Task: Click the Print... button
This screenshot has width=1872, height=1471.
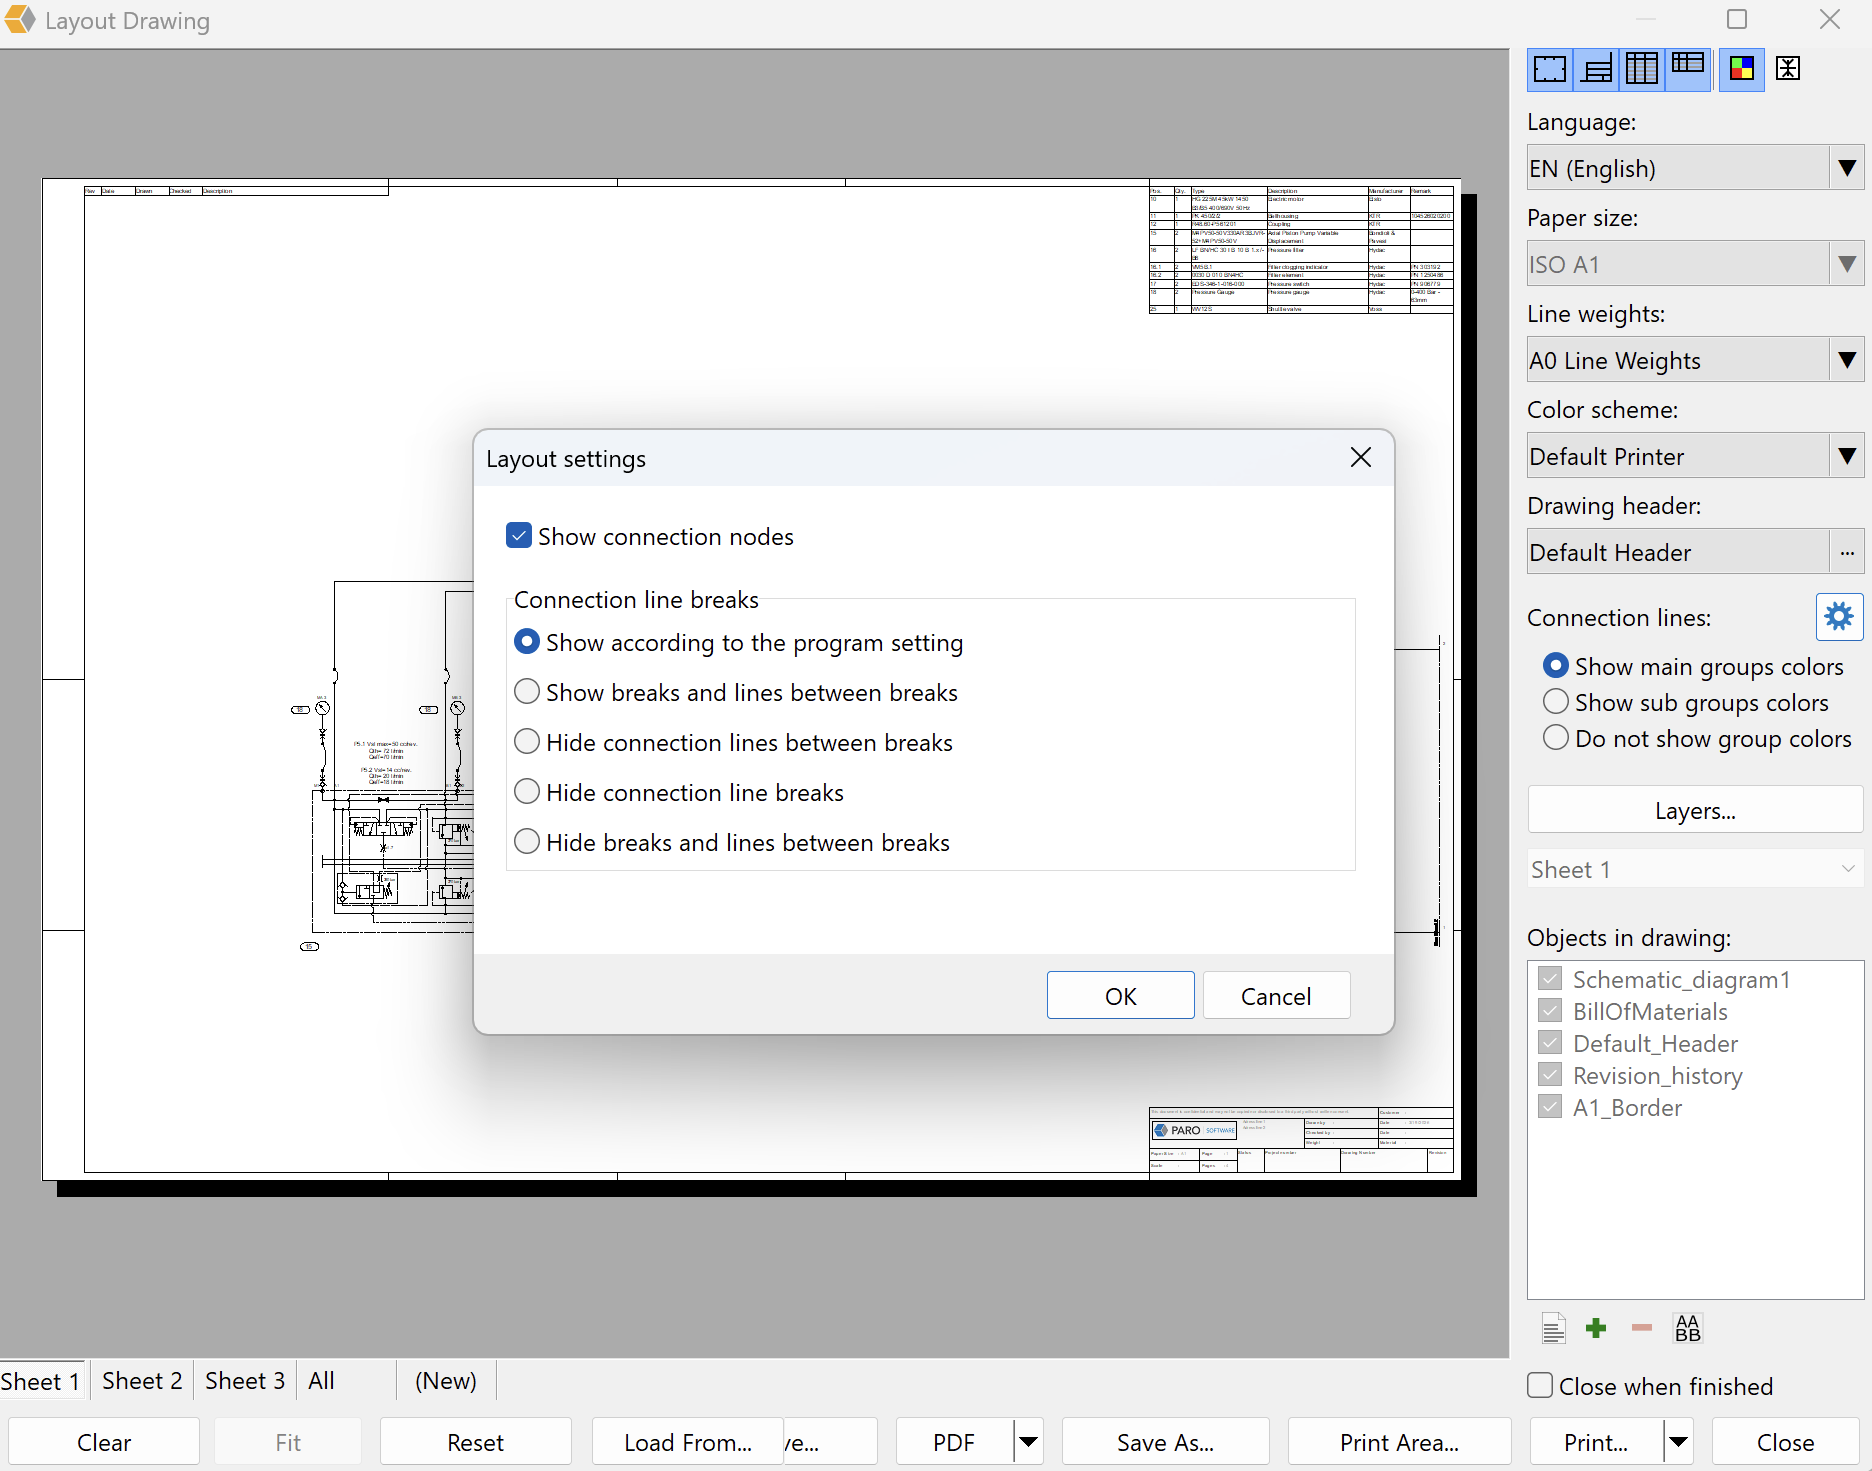Action: click(1597, 1442)
